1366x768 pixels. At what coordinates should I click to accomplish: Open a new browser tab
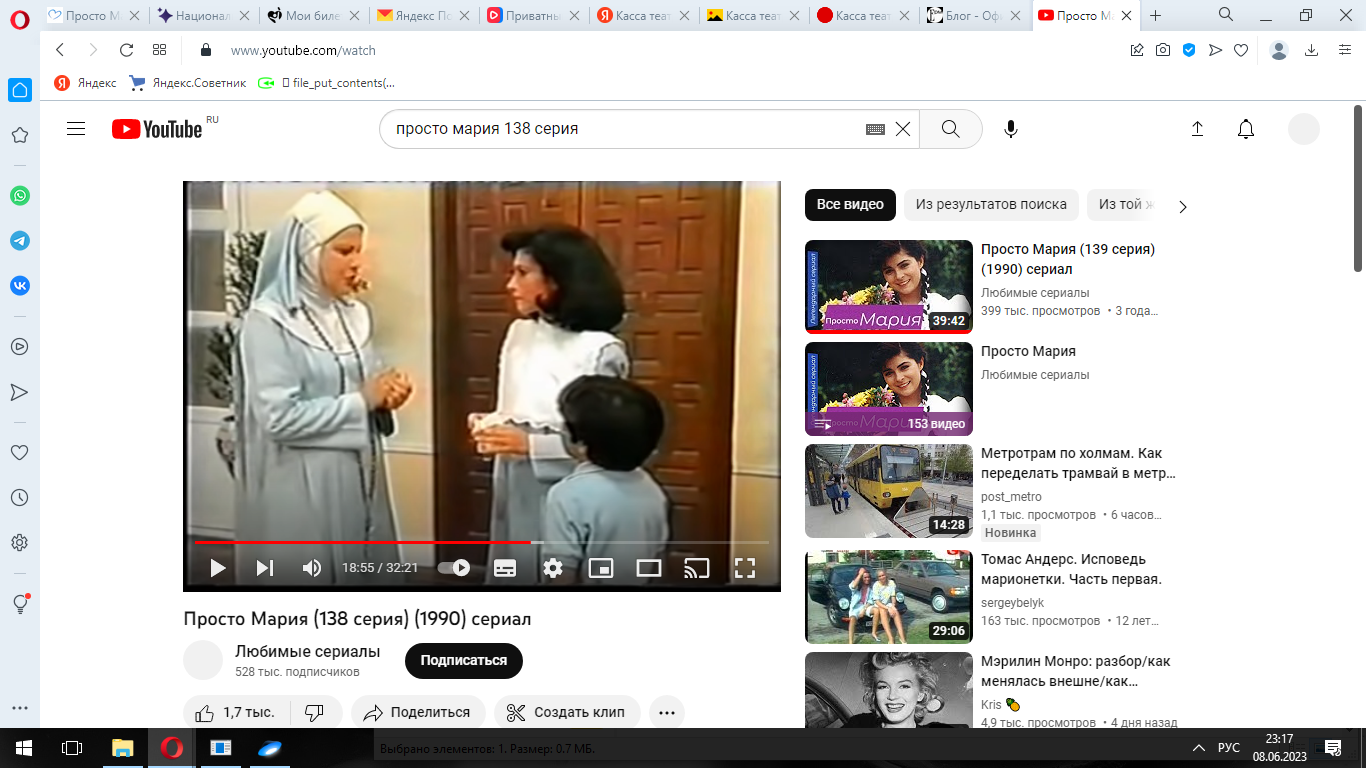(x=1156, y=15)
